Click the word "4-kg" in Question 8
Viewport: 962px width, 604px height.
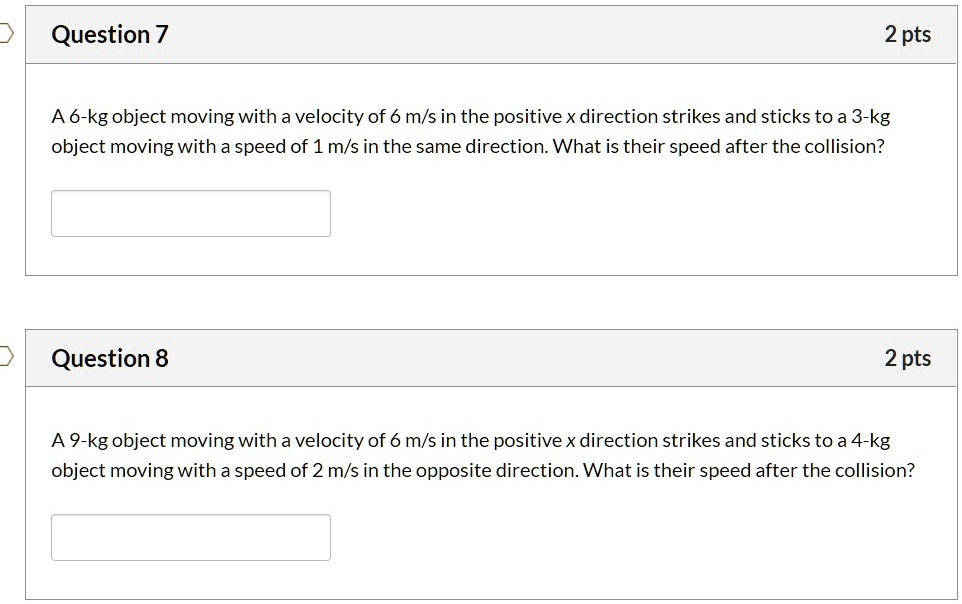pos(868,441)
